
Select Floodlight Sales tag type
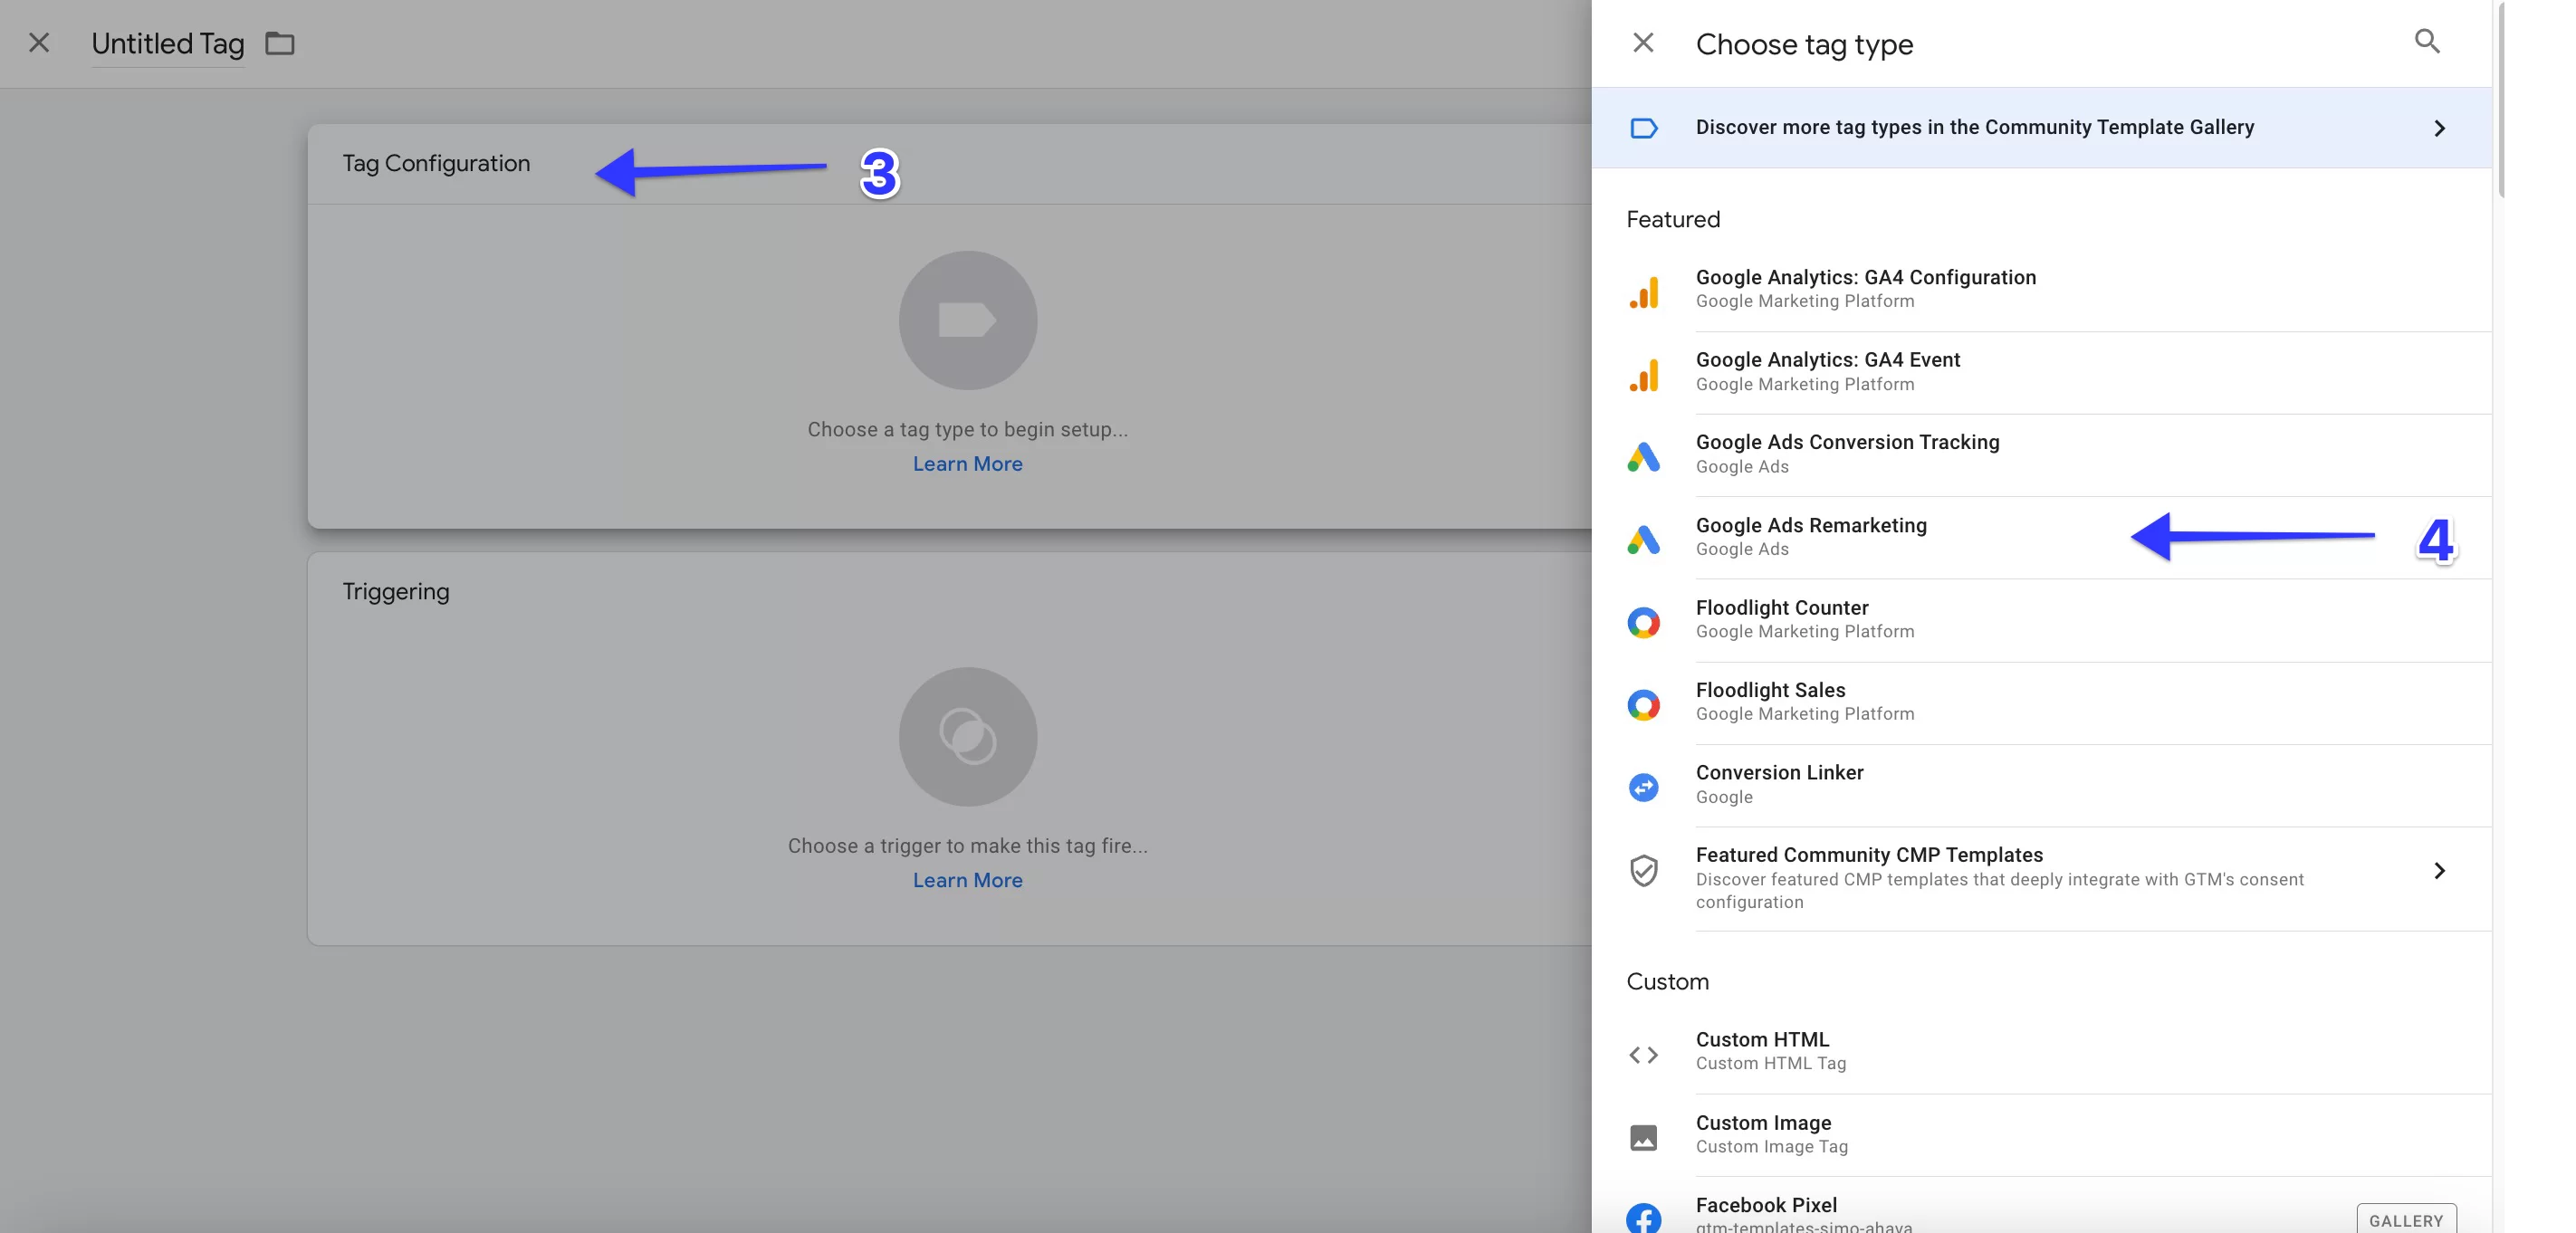click(x=2041, y=703)
